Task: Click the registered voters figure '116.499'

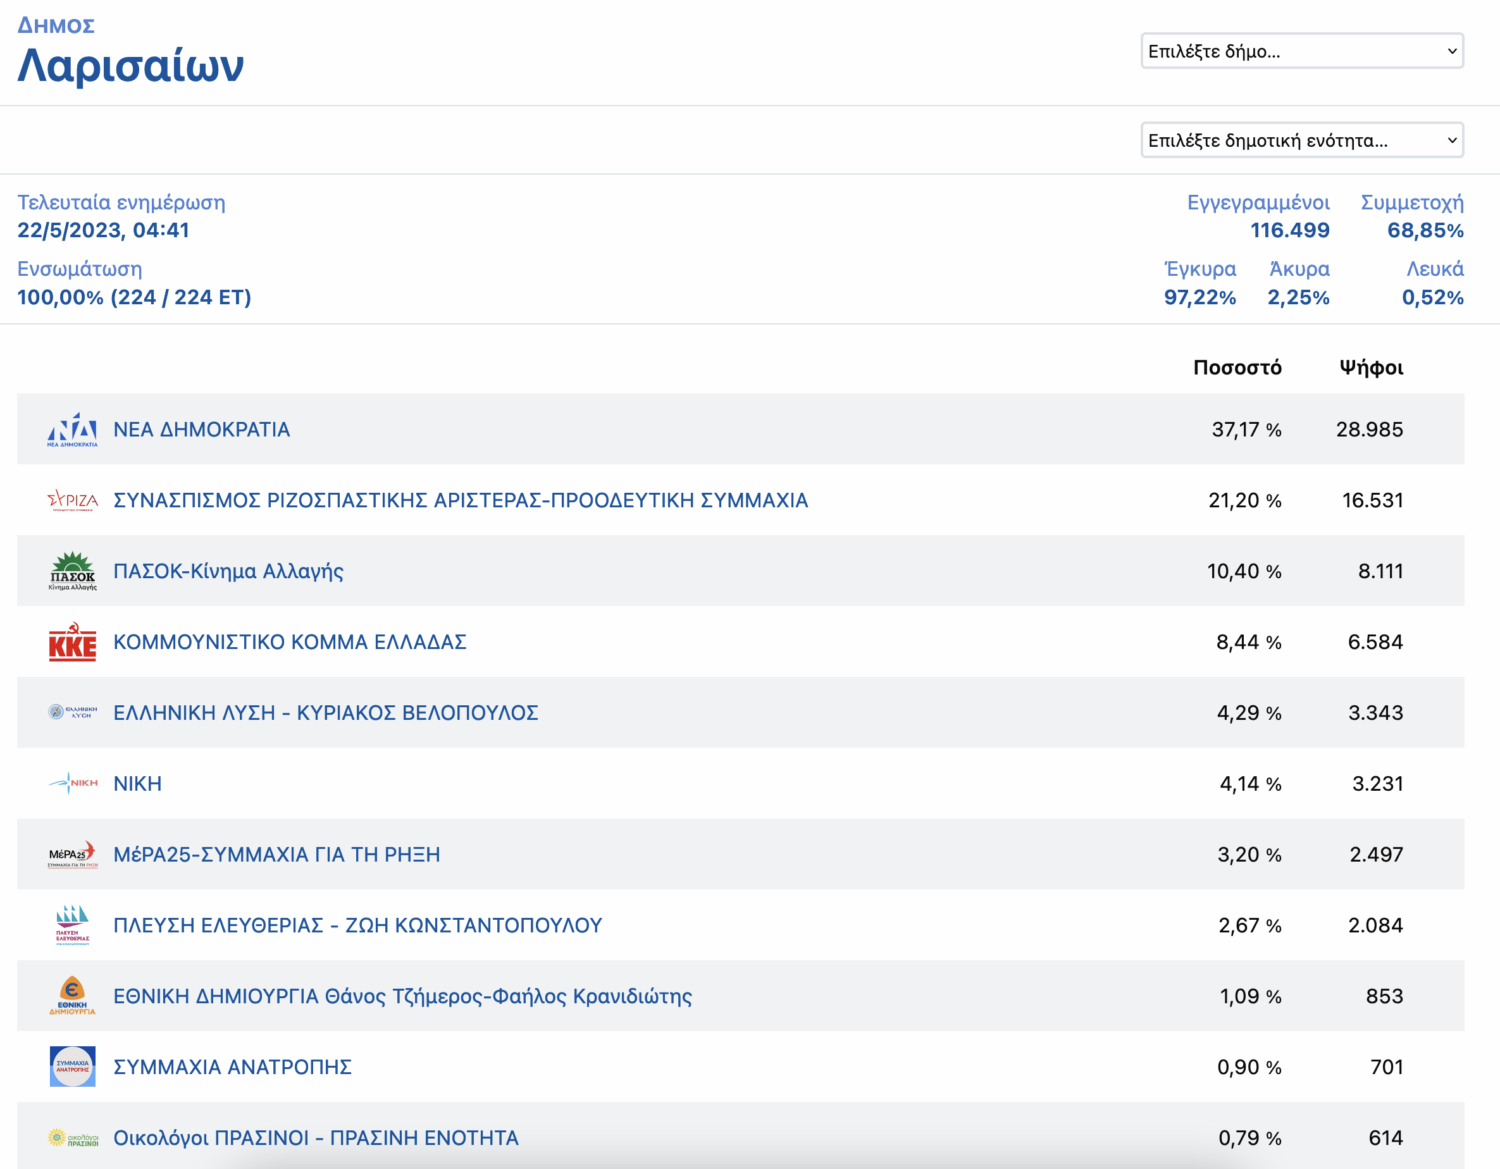Action: coord(1290,230)
